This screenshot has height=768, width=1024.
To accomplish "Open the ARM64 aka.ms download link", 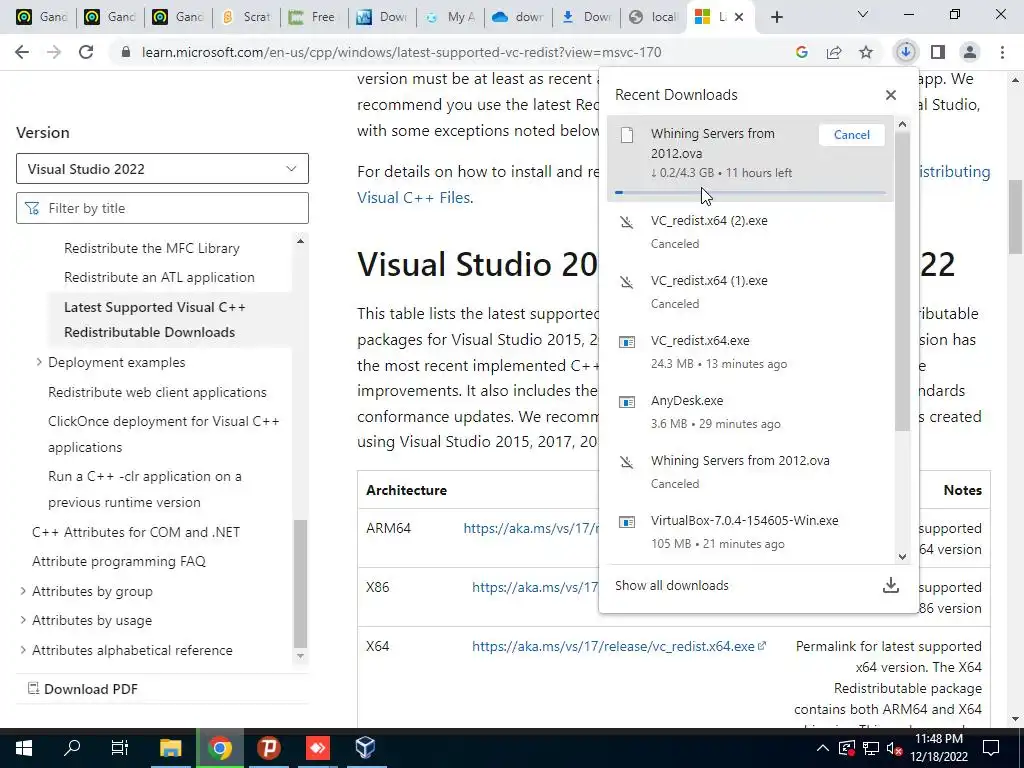I will click(531, 528).
